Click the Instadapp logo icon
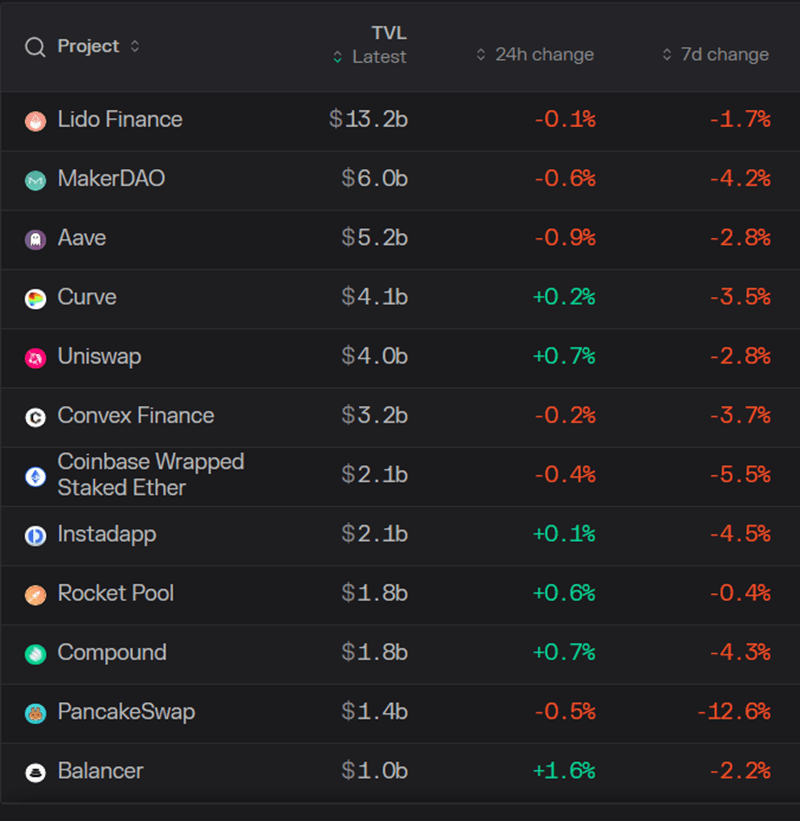Image resolution: width=800 pixels, height=821 pixels. (35, 535)
